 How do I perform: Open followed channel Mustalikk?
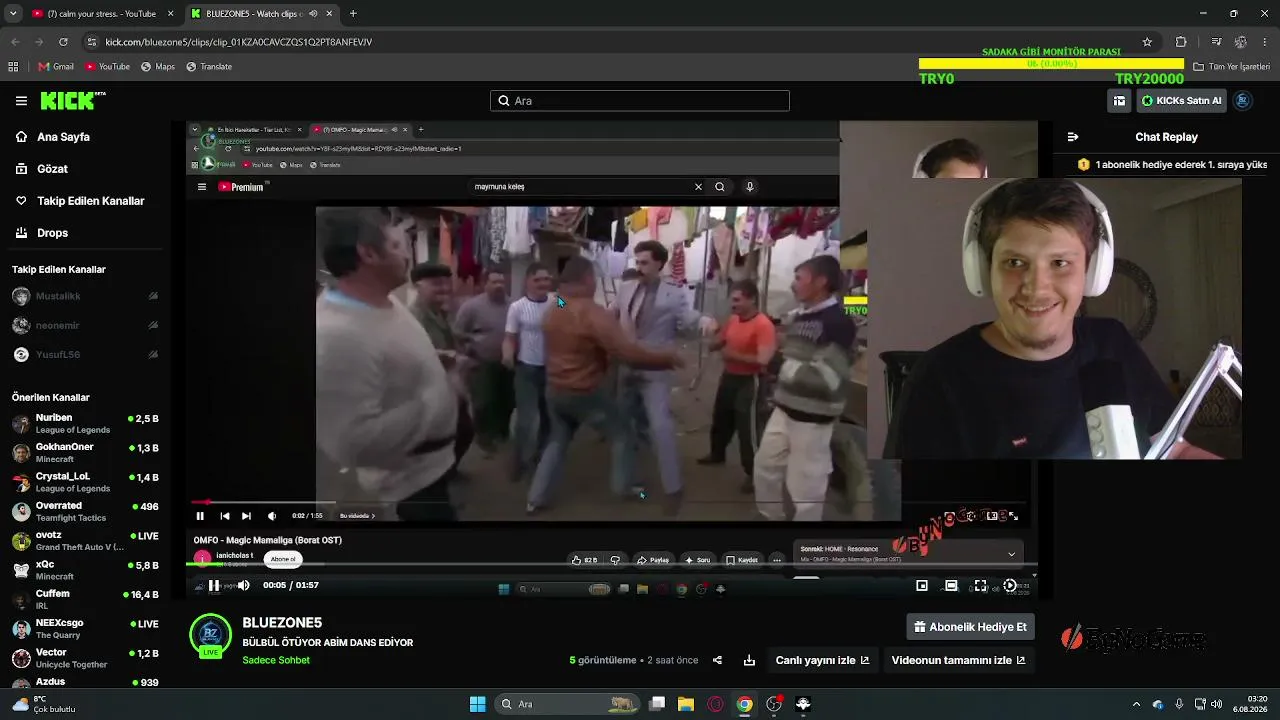coord(85,297)
